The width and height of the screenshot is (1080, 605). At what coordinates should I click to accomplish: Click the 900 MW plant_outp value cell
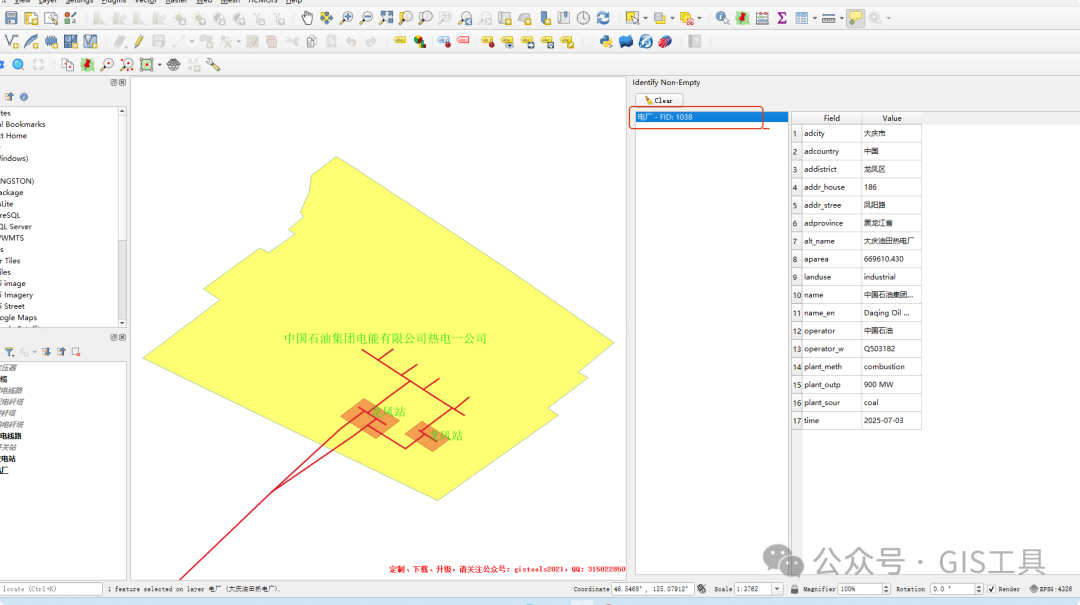tap(891, 384)
